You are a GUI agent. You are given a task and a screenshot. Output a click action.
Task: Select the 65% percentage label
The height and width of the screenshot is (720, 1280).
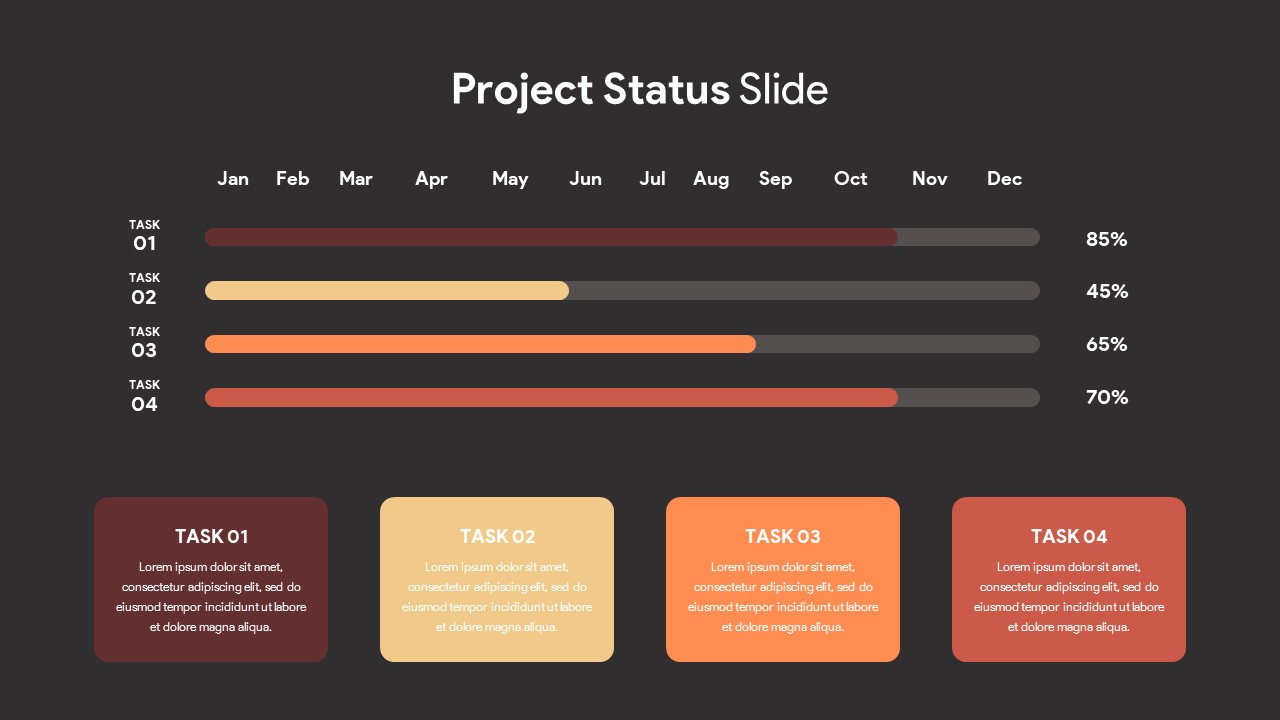coord(1107,344)
